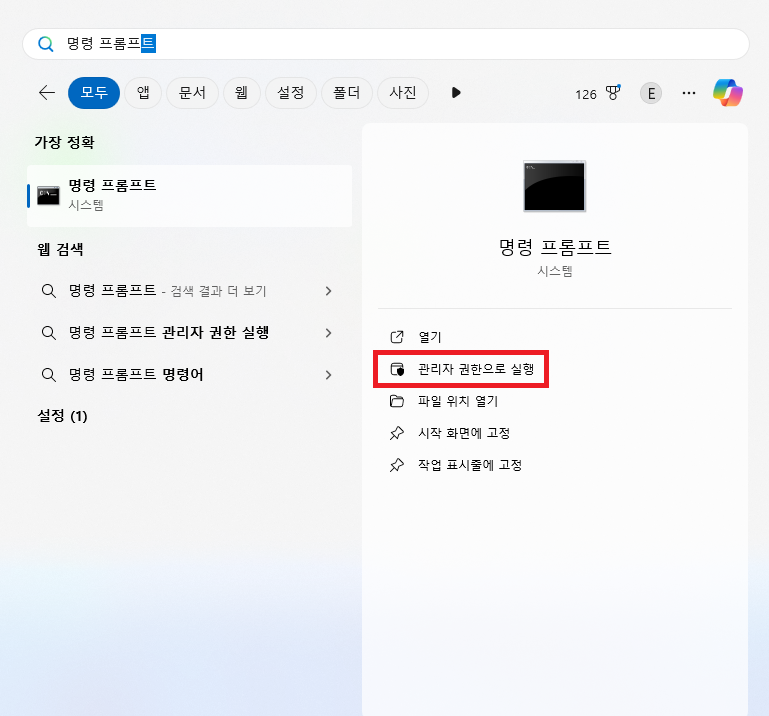The width and height of the screenshot is (769, 716).
Task: Go back with the left arrow
Action: pos(47,93)
